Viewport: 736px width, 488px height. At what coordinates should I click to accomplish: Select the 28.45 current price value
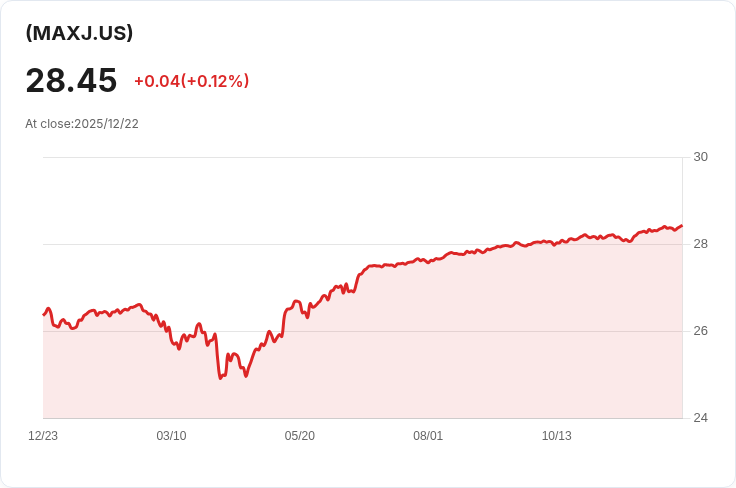click(71, 81)
